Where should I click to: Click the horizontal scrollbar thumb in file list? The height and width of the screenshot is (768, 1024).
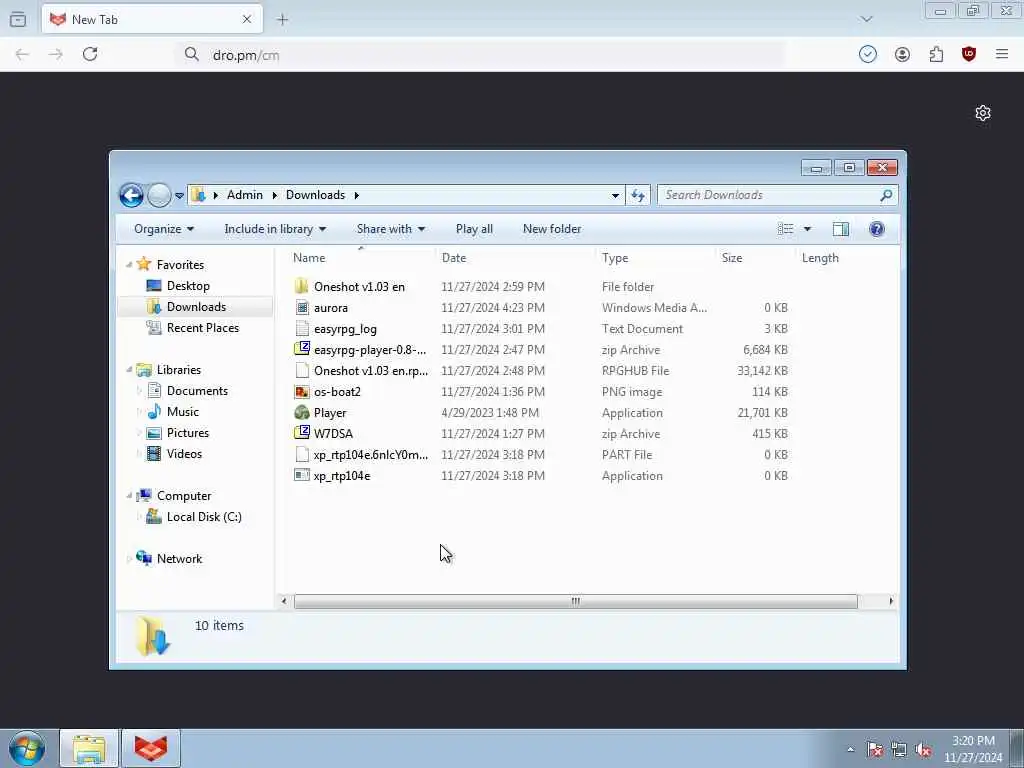pyautogui.click(x=575, y=601)
